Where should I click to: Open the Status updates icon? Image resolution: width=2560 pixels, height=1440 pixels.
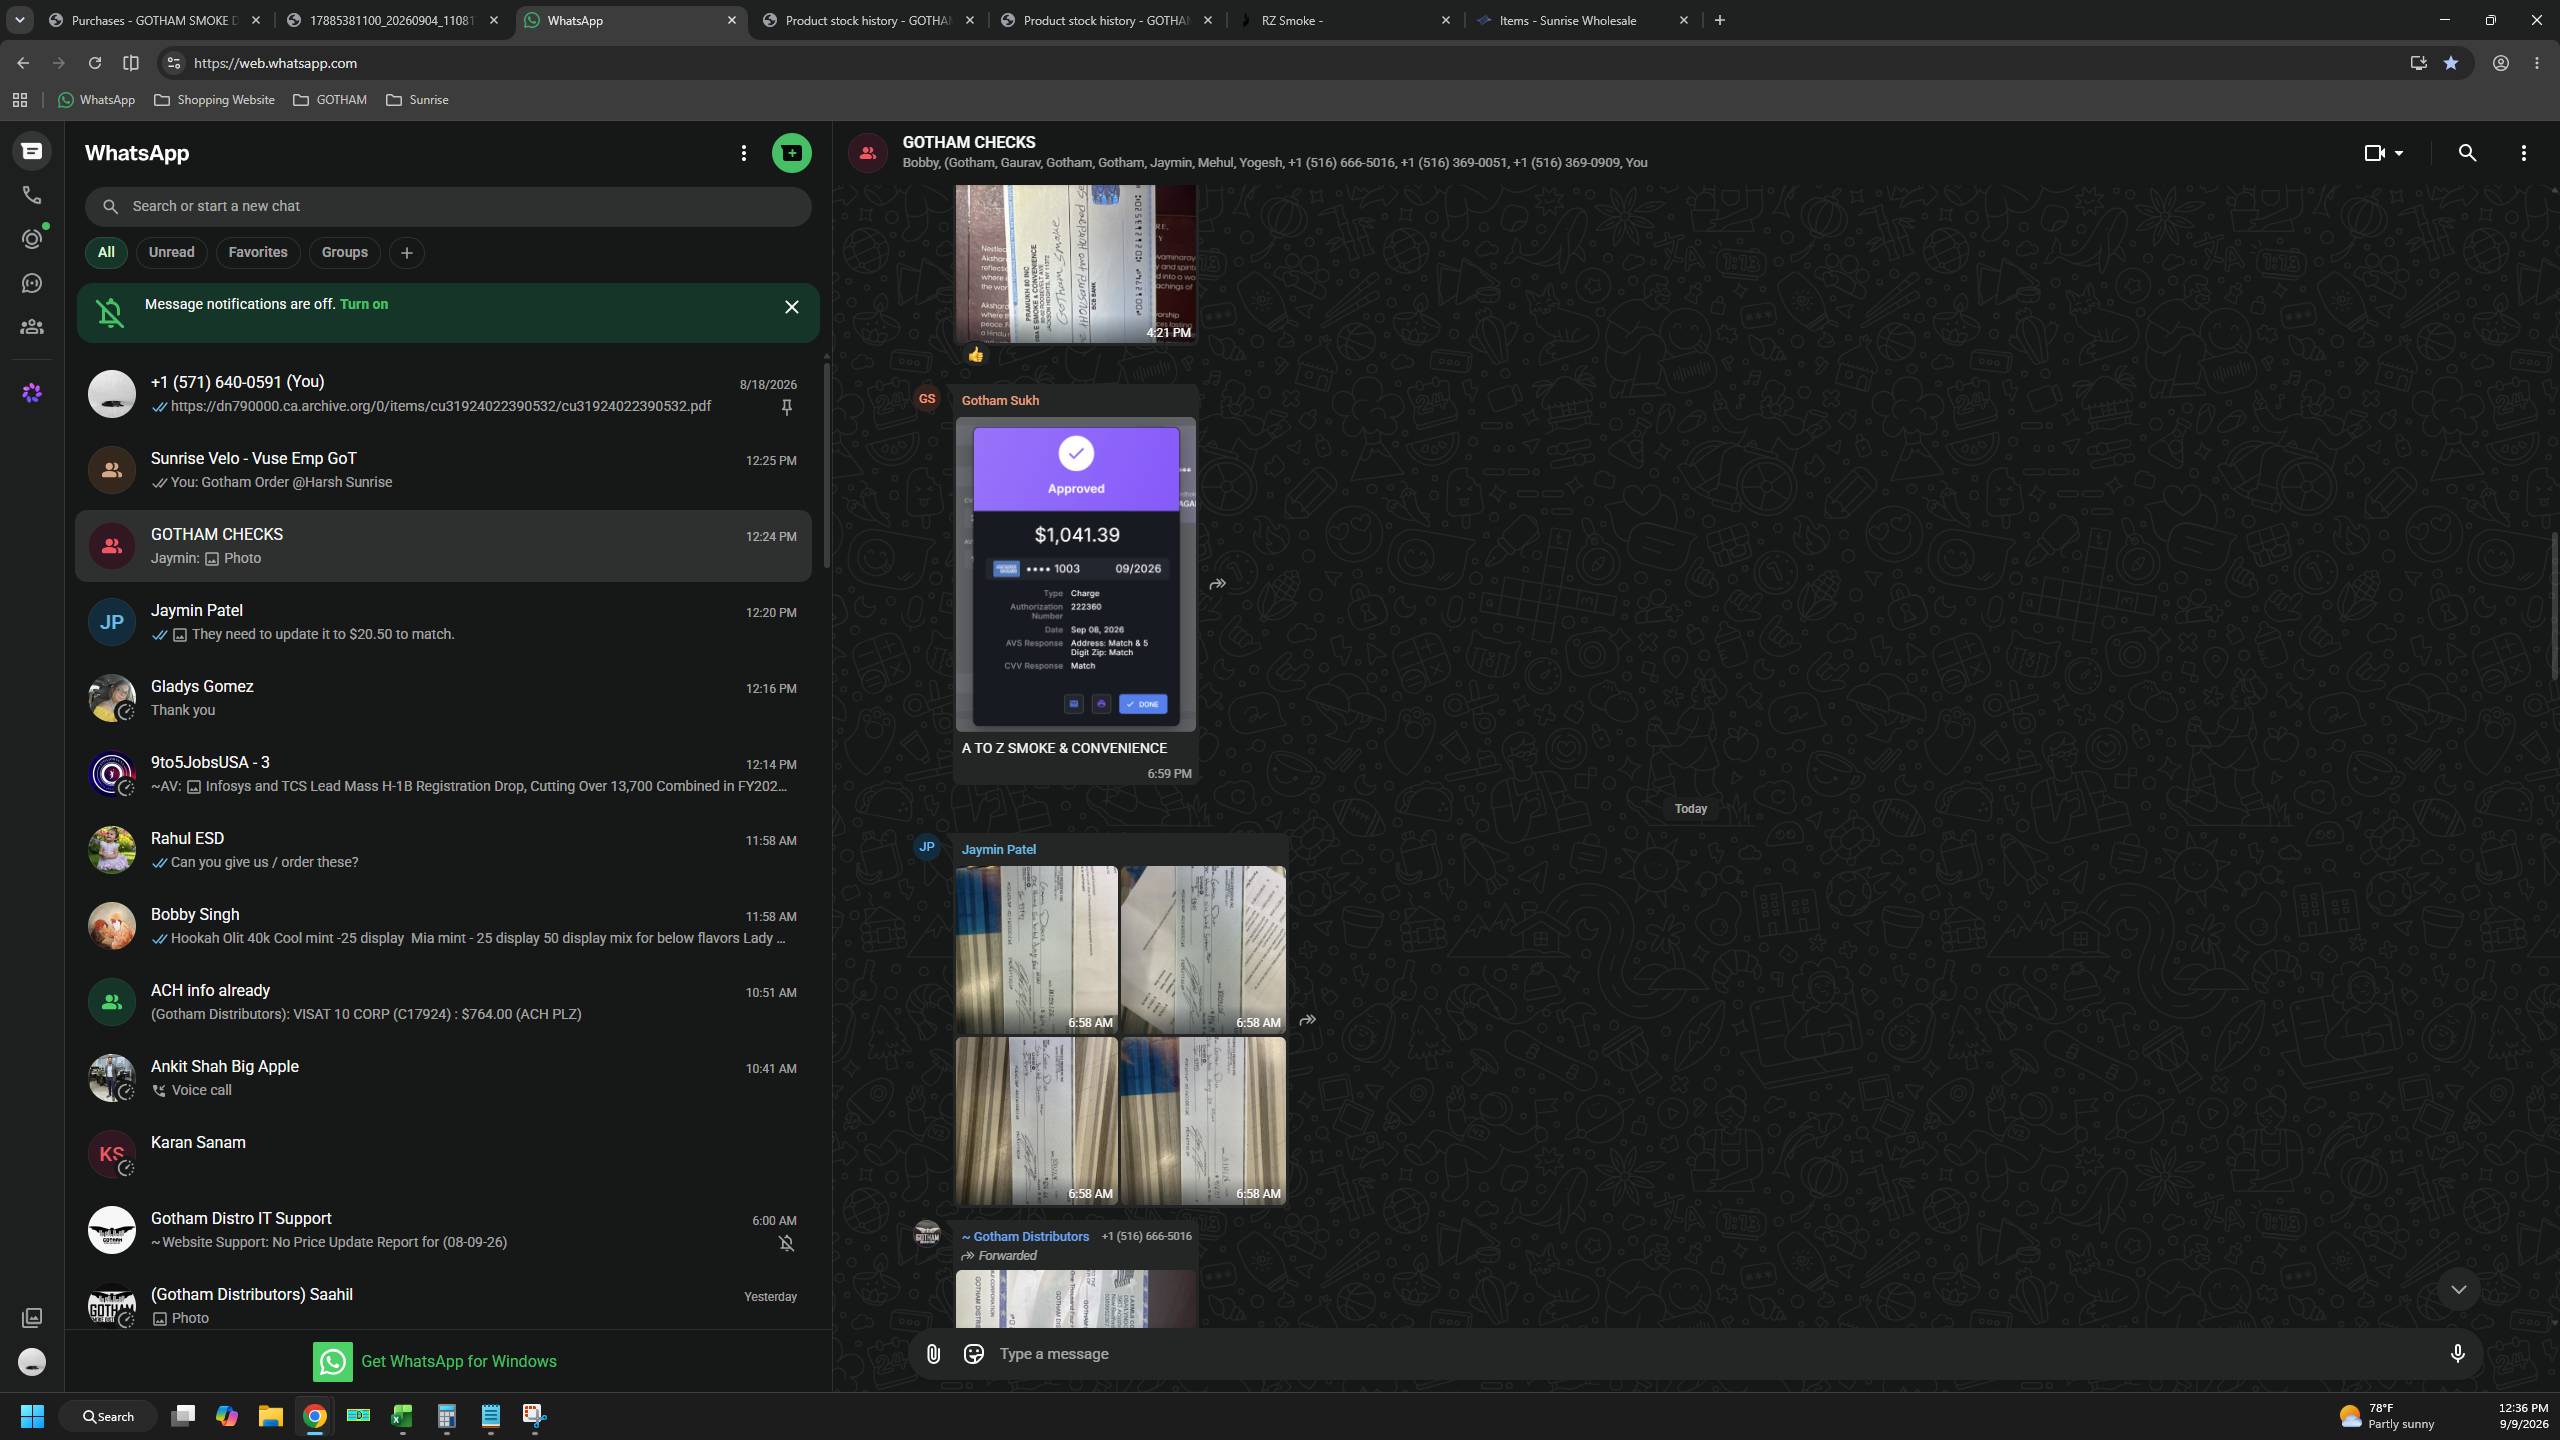[32, 239]
